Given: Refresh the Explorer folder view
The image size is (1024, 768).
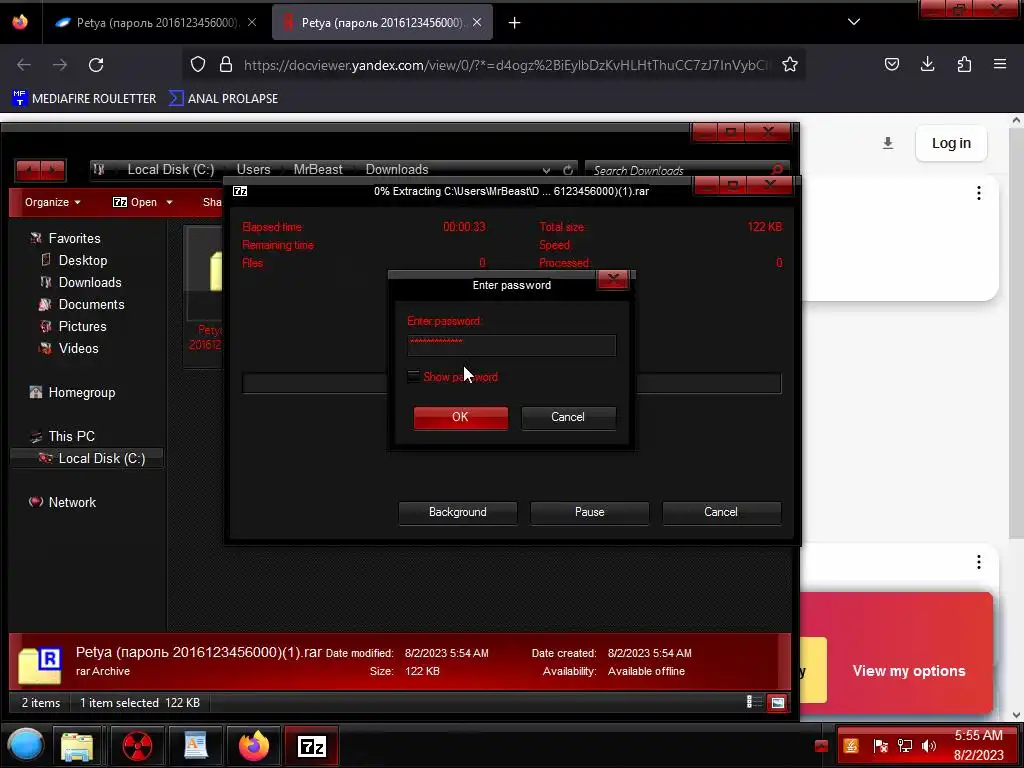Looking at the screenshot, I should tap(568, 170).
